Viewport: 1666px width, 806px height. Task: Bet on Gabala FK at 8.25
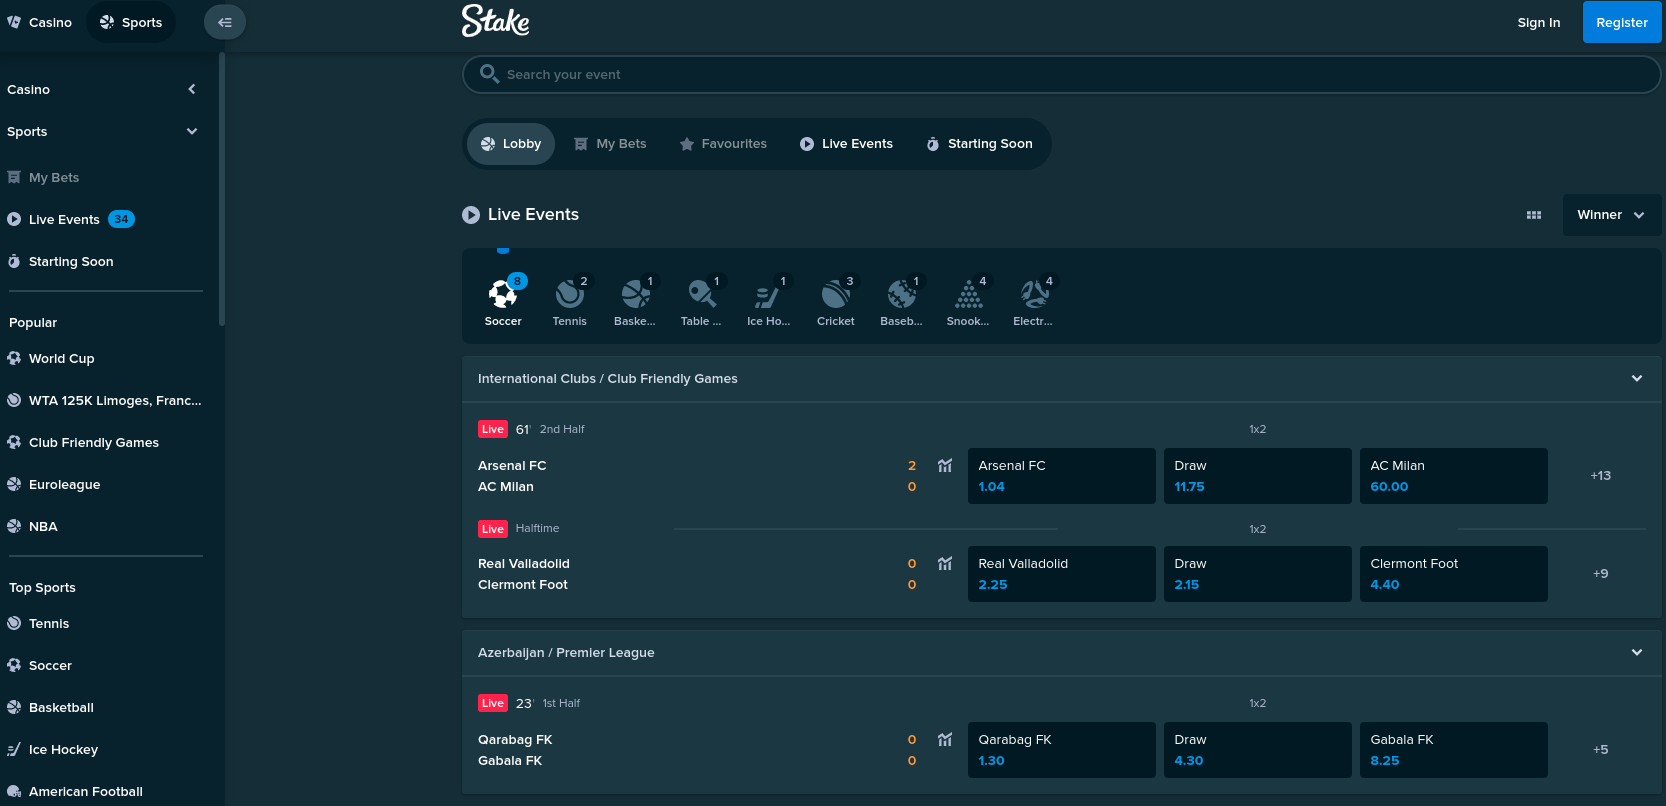tap(1454, 750)
